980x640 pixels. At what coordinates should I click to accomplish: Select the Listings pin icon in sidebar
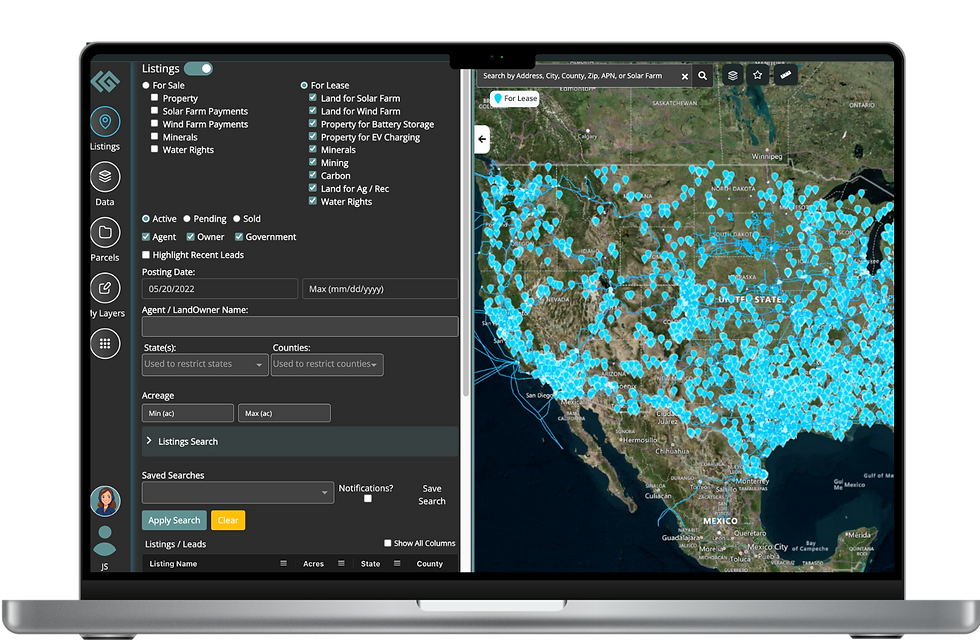(x=105, y=124)
